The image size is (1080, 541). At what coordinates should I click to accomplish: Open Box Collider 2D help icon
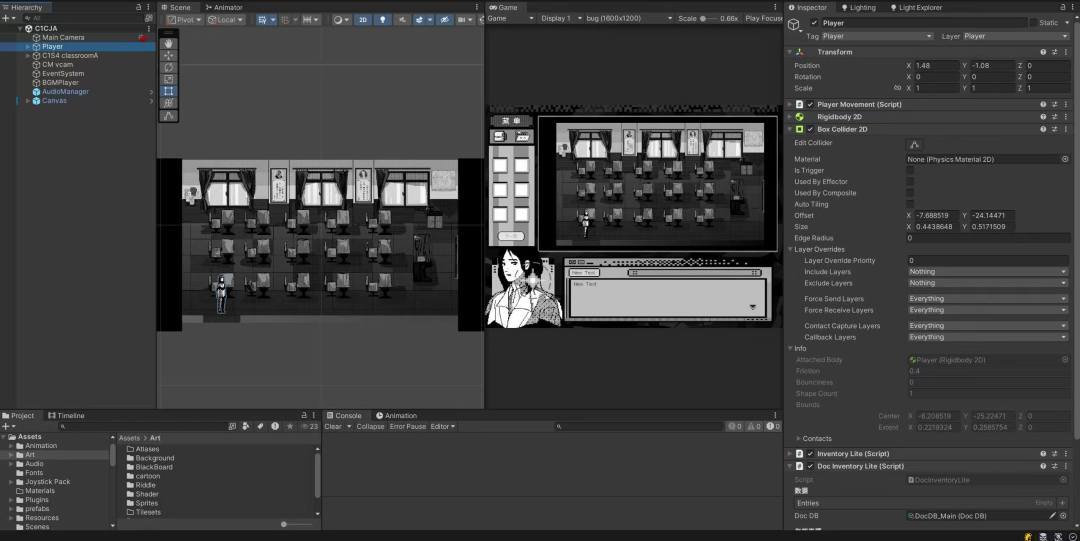click(1043, 129)
